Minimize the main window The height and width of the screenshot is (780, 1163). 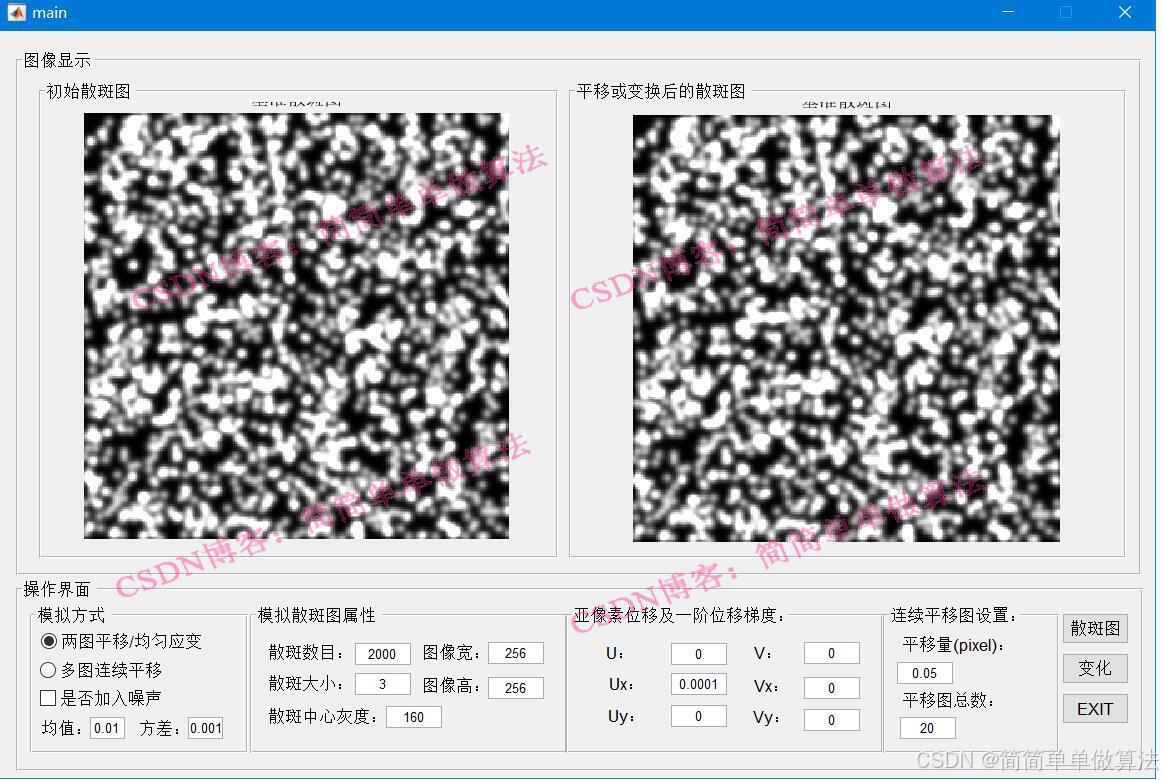coord(1007,12)
